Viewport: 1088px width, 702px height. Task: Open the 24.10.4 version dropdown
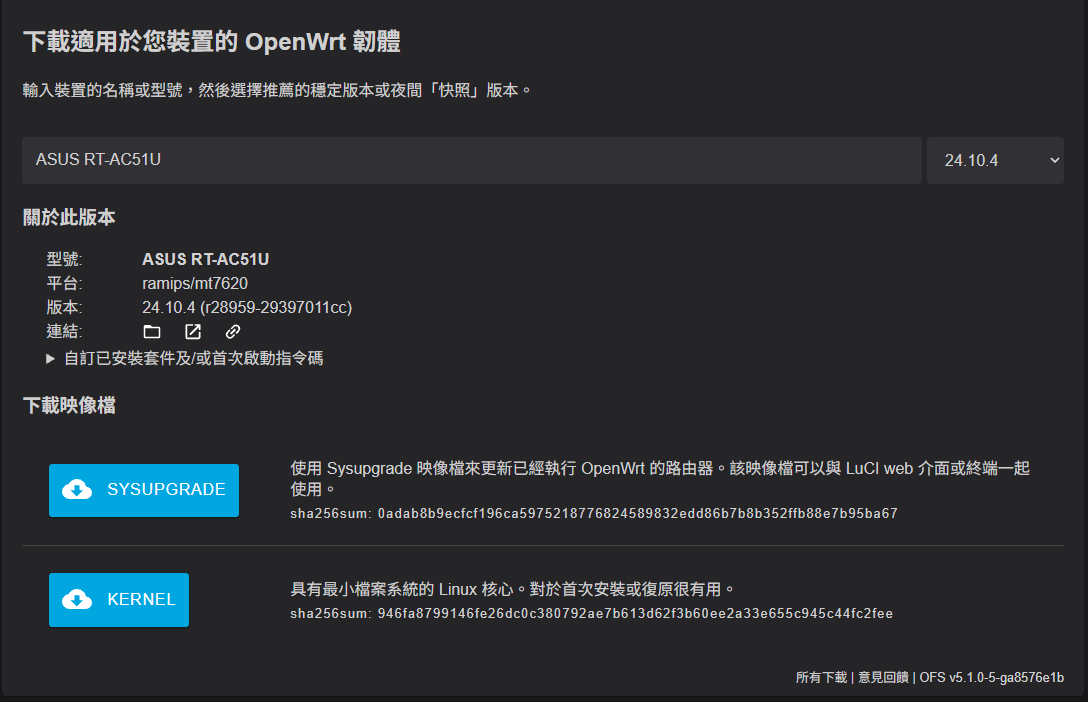pos(995,160)
